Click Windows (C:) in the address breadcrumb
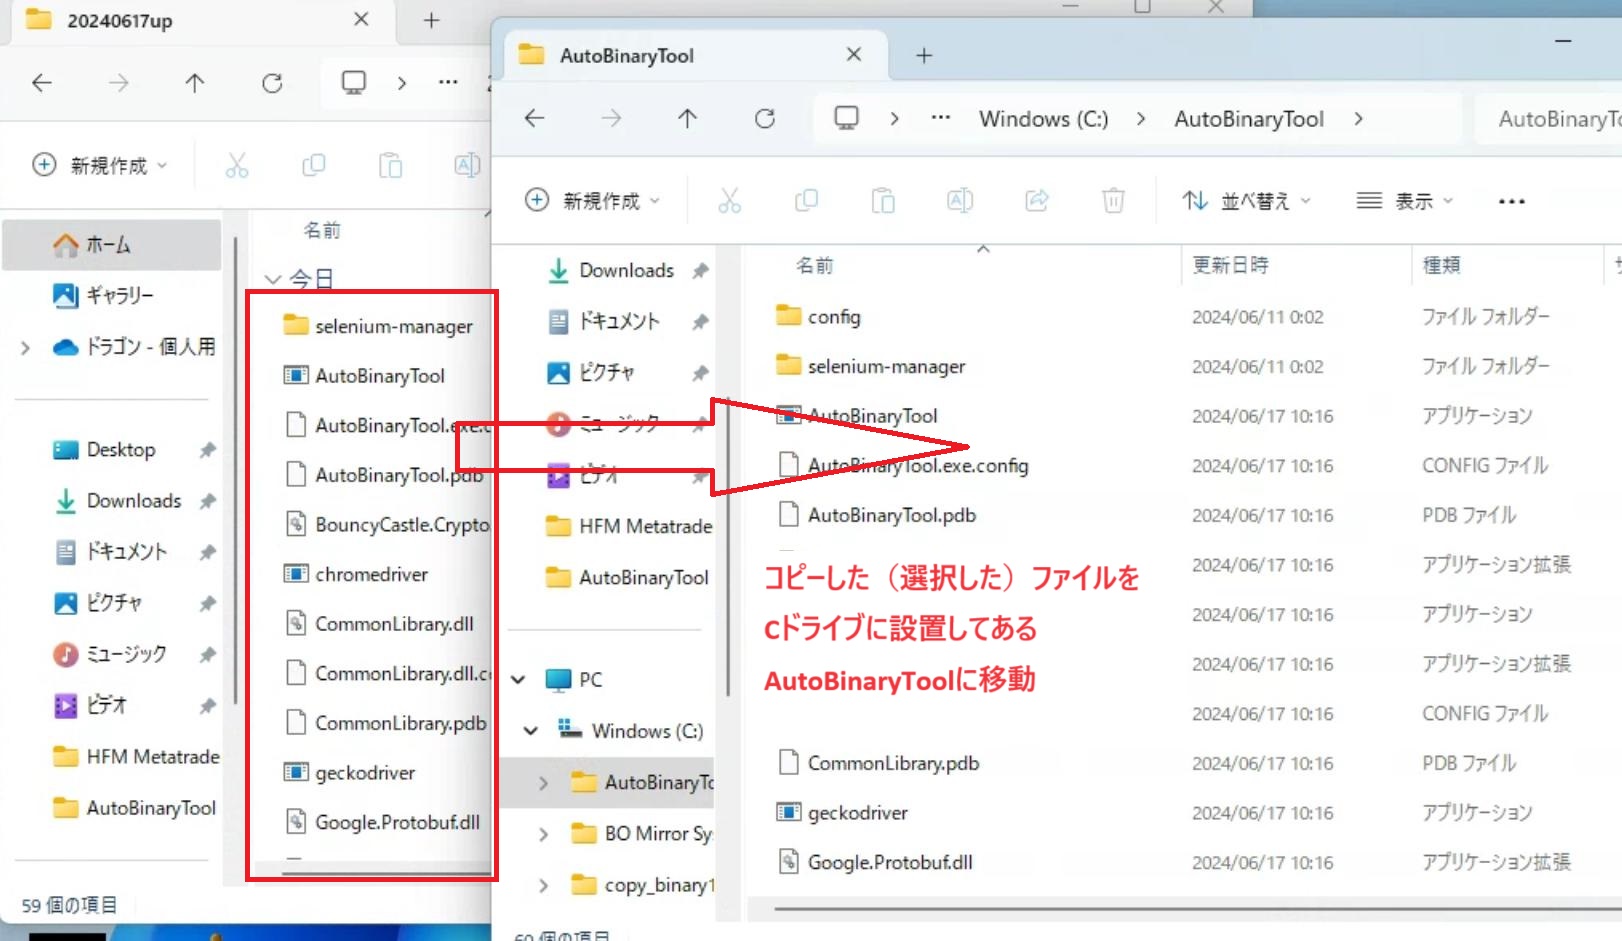The image size is (1622, 941). [1043, 119]
